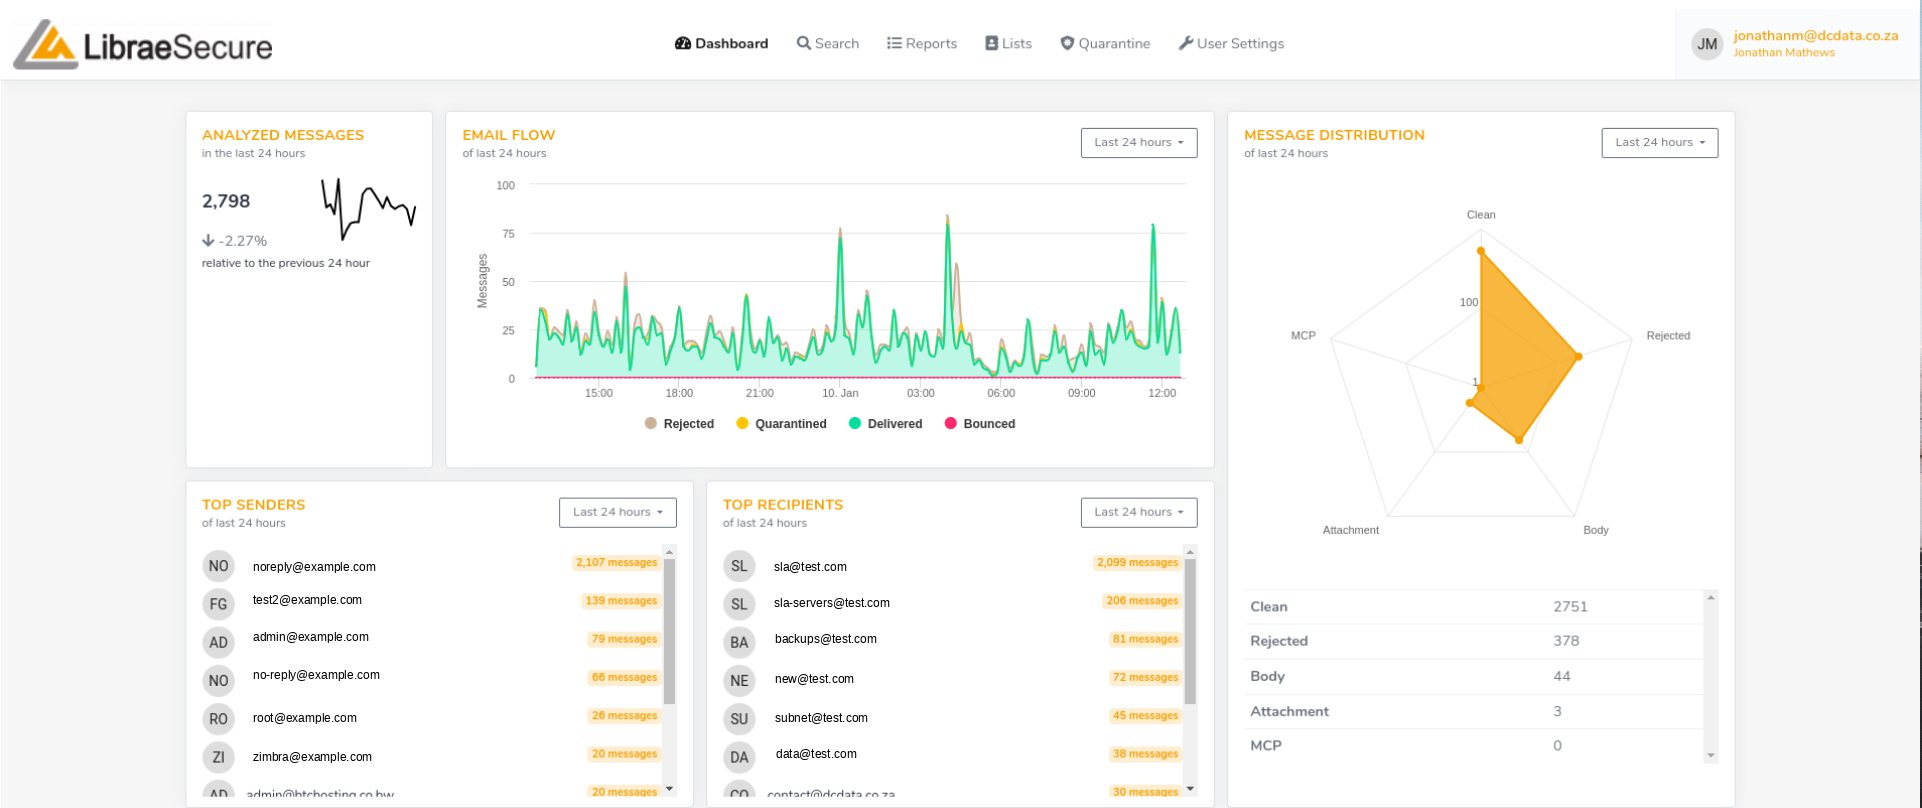Click the JM user avatar
The image size is (1922, 808).
(x=1707, y=44)
